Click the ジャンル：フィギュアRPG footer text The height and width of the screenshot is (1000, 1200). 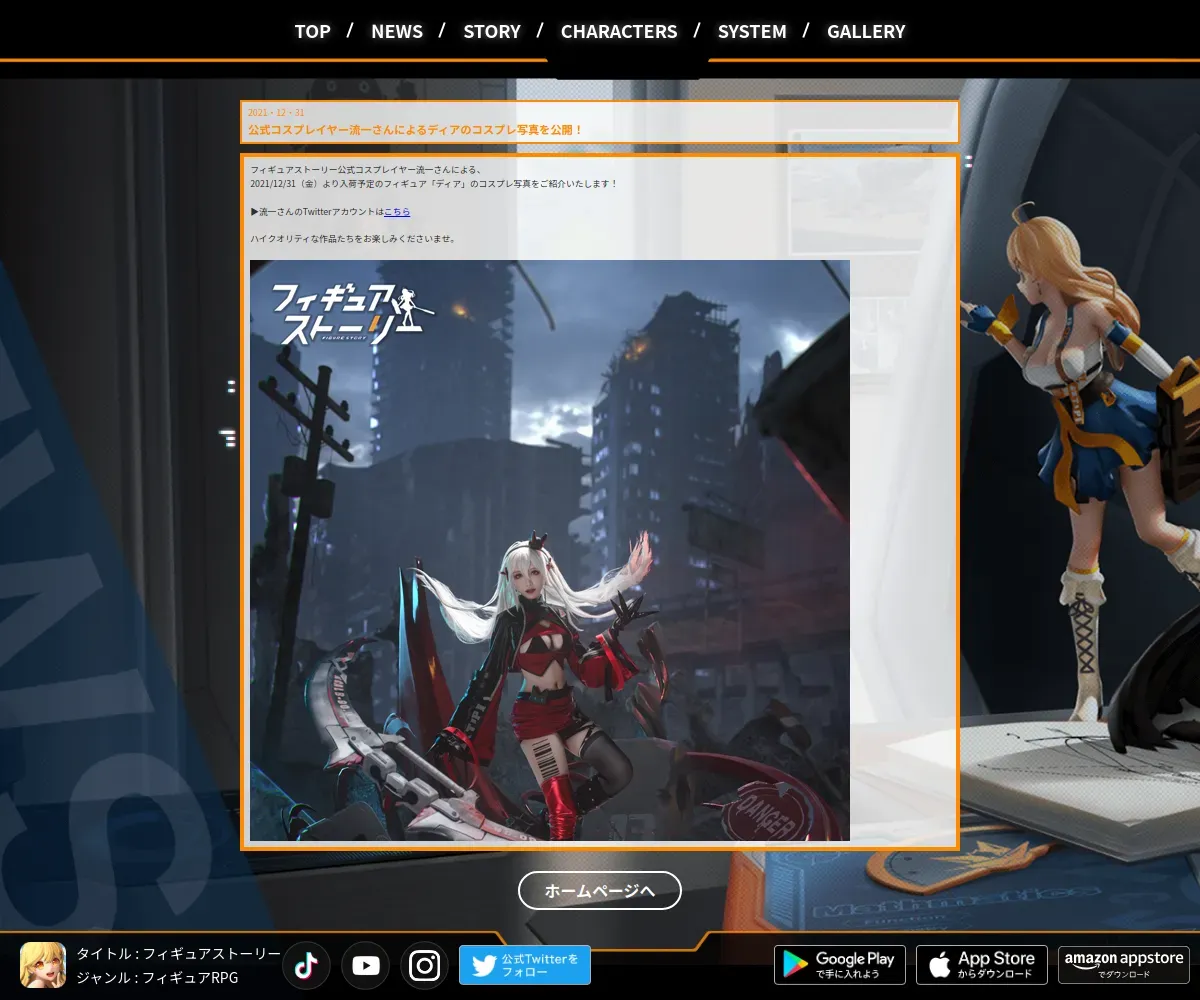pos(157,978)
